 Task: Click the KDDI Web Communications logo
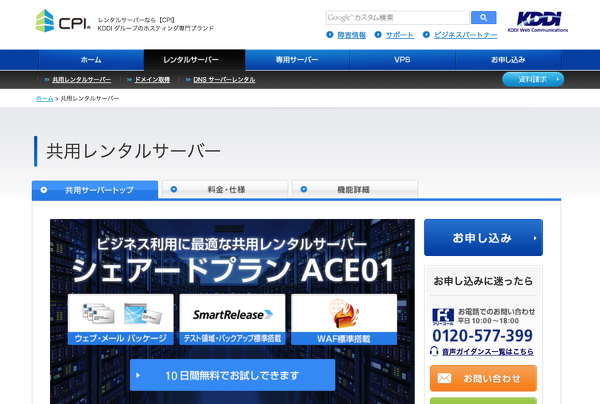tap(538, 21)
